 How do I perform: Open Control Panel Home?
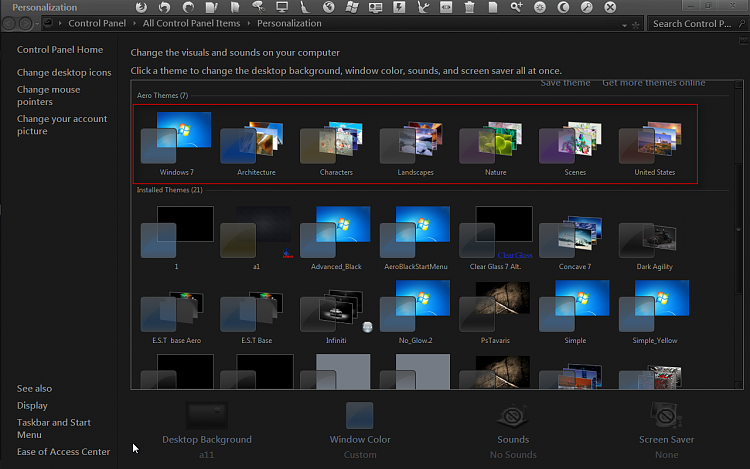point(60,50)
